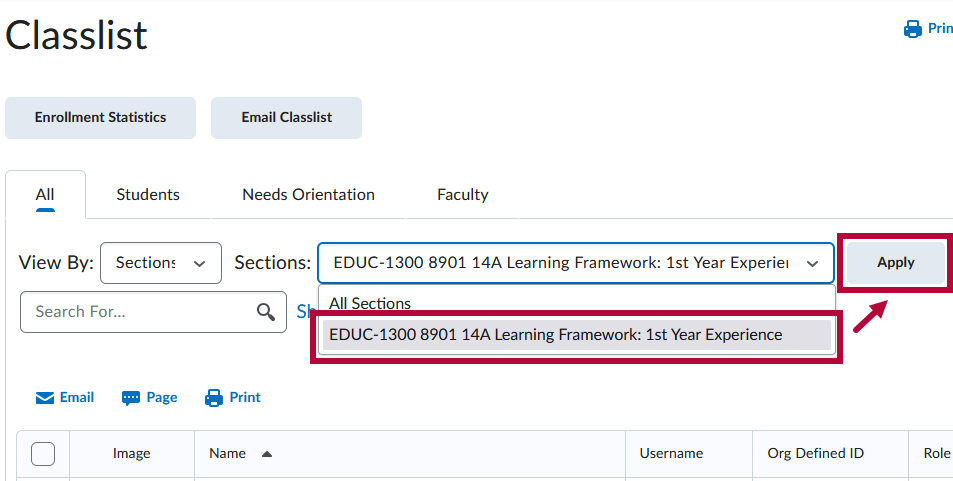Click the printer icon beside Print
This screenshot has width=953, height=481.
pos(214,398)
